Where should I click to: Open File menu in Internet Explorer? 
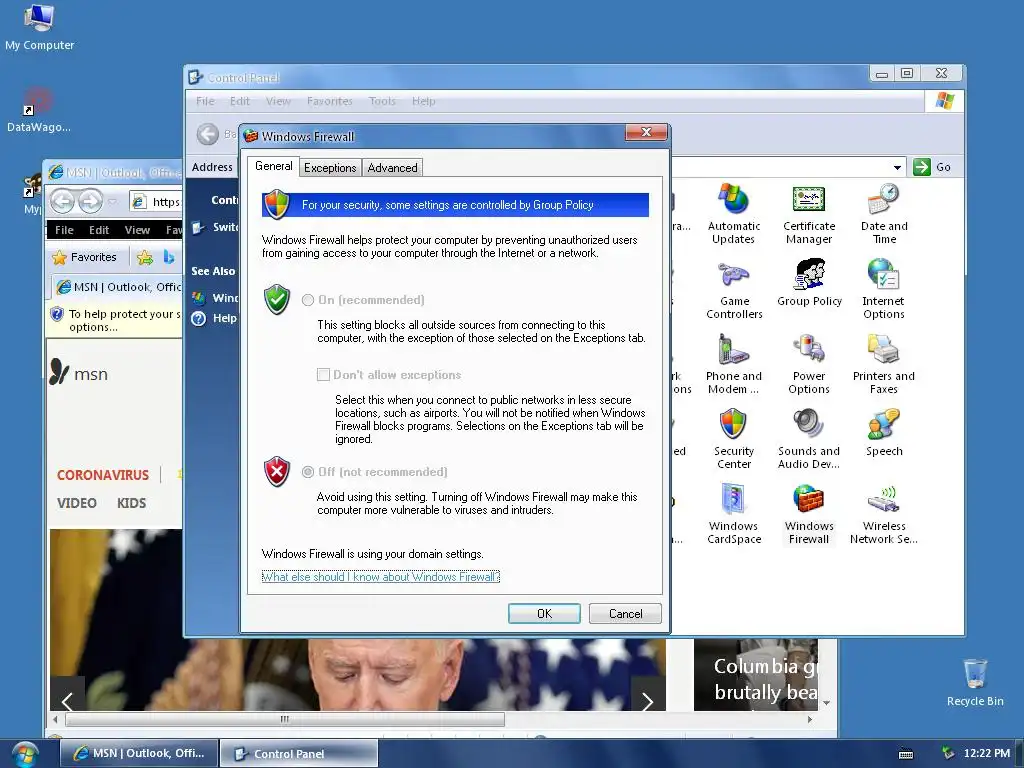click(x=64, y=230)
